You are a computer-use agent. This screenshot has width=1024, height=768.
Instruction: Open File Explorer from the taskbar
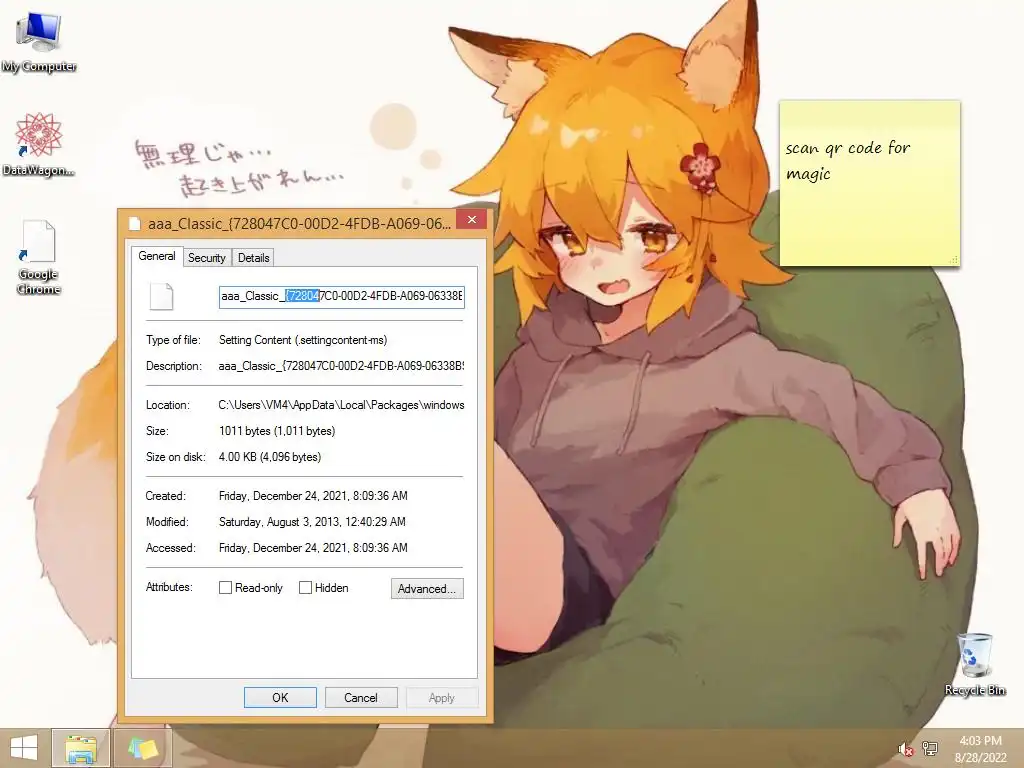(81, 748)
